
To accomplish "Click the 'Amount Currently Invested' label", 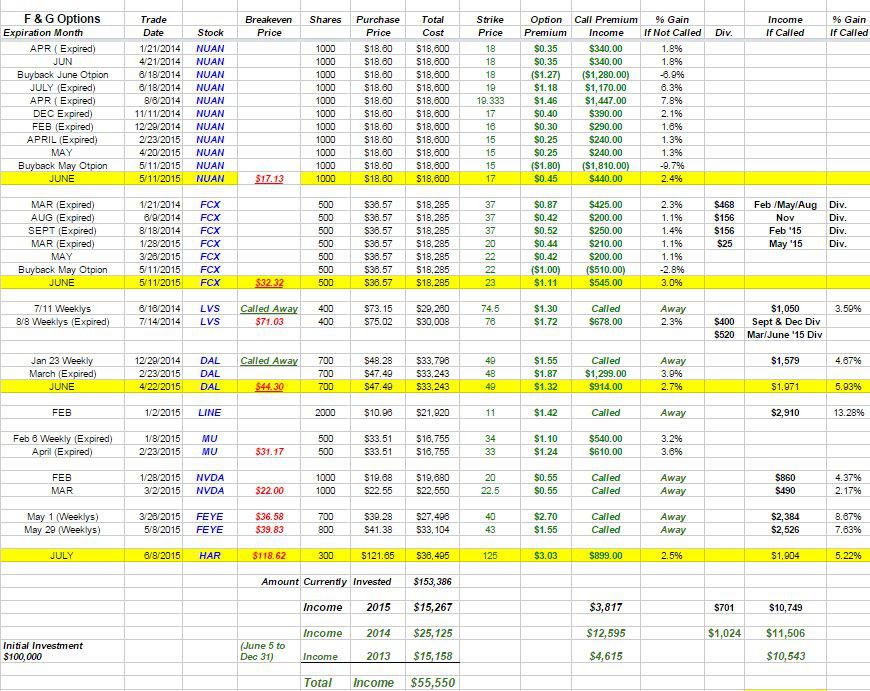I will (x=326, y=582).
